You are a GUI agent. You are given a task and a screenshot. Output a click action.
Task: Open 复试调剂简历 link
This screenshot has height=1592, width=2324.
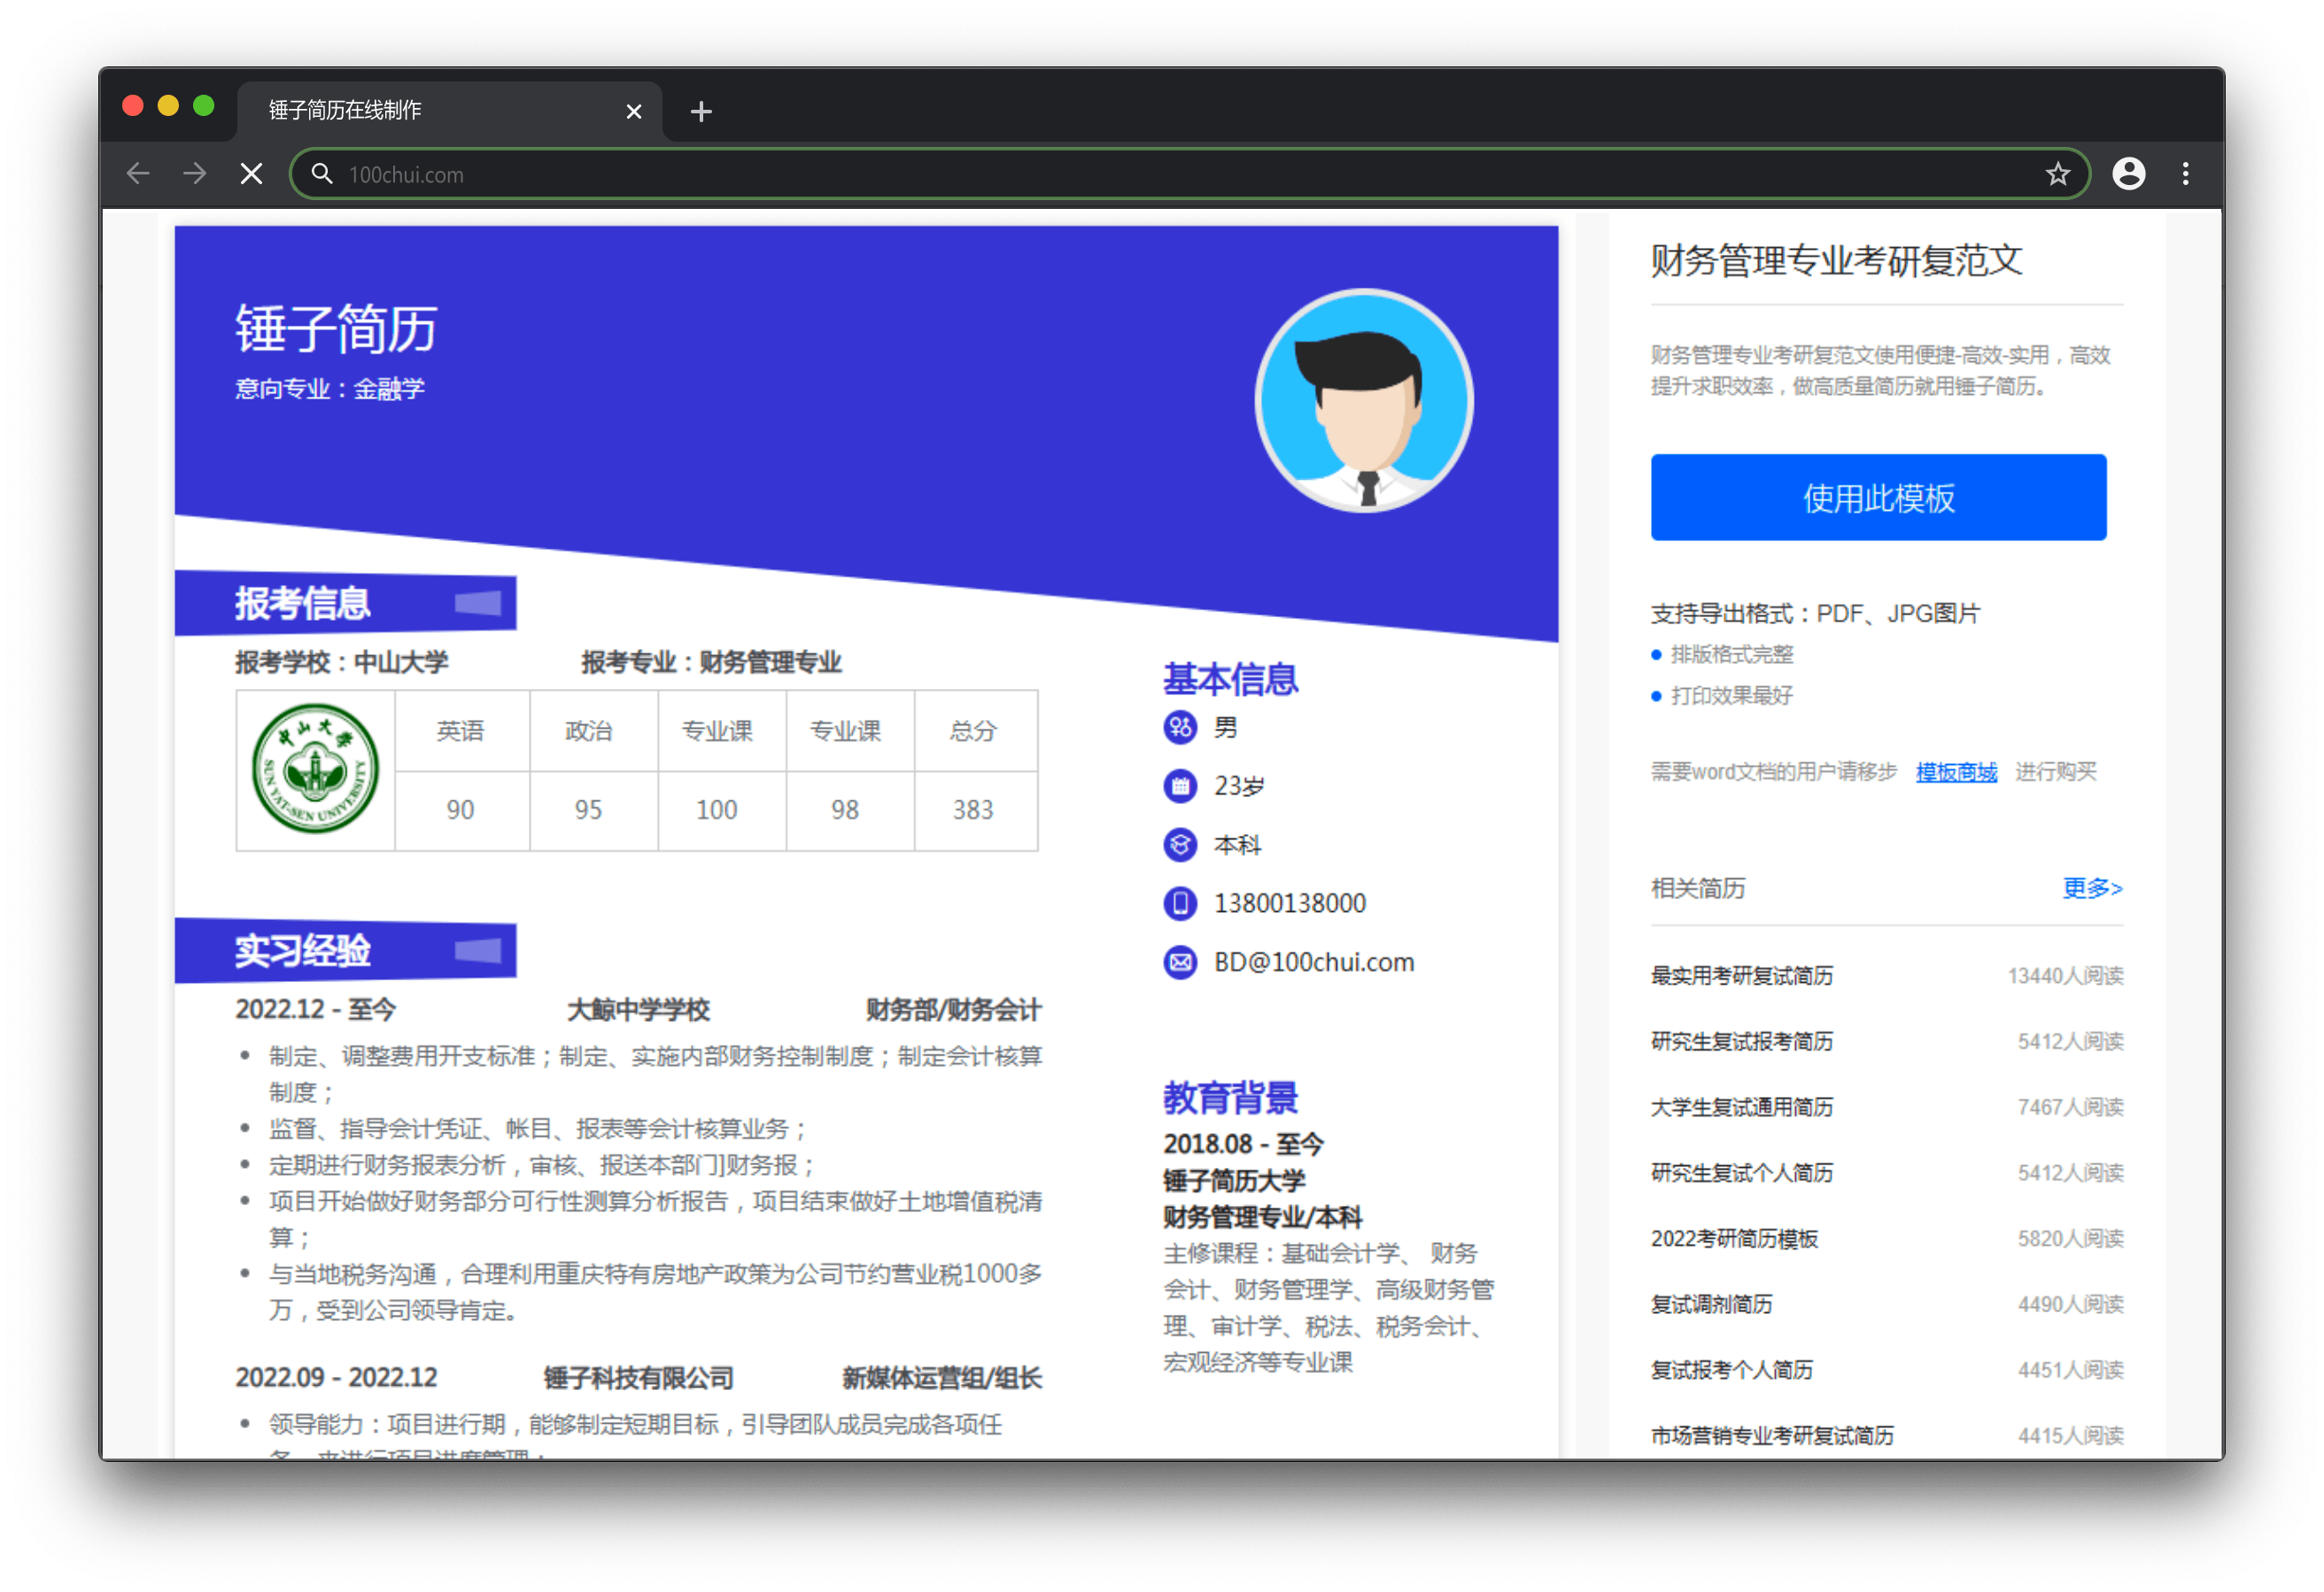click(1711, 1304)
